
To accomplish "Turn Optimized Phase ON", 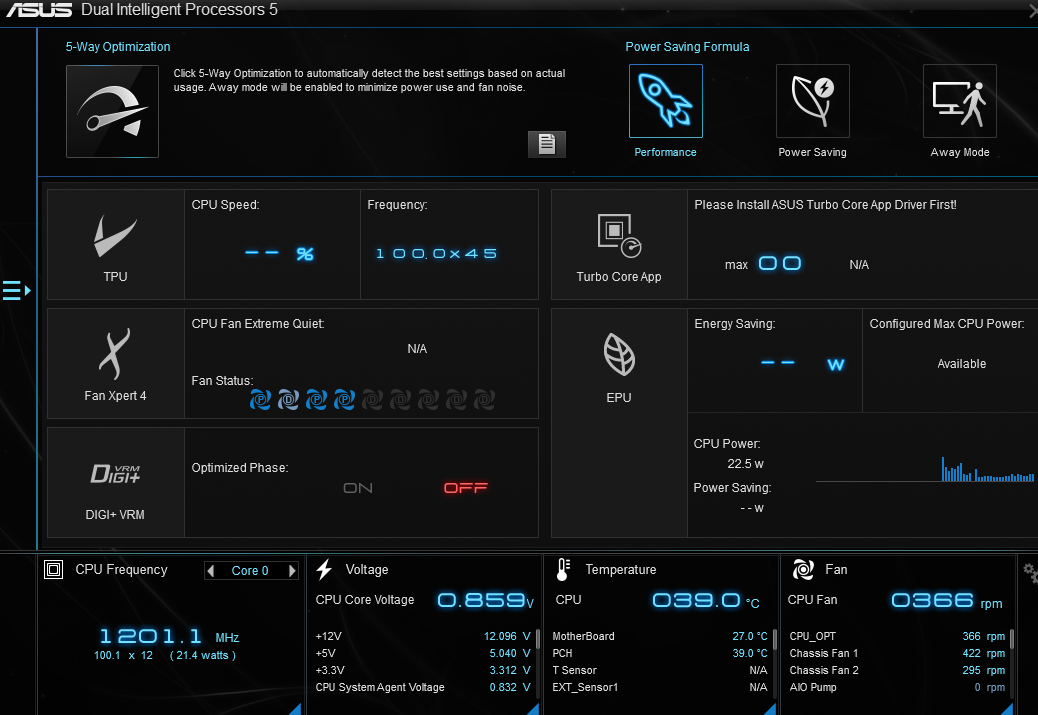I will click(358, 488).
